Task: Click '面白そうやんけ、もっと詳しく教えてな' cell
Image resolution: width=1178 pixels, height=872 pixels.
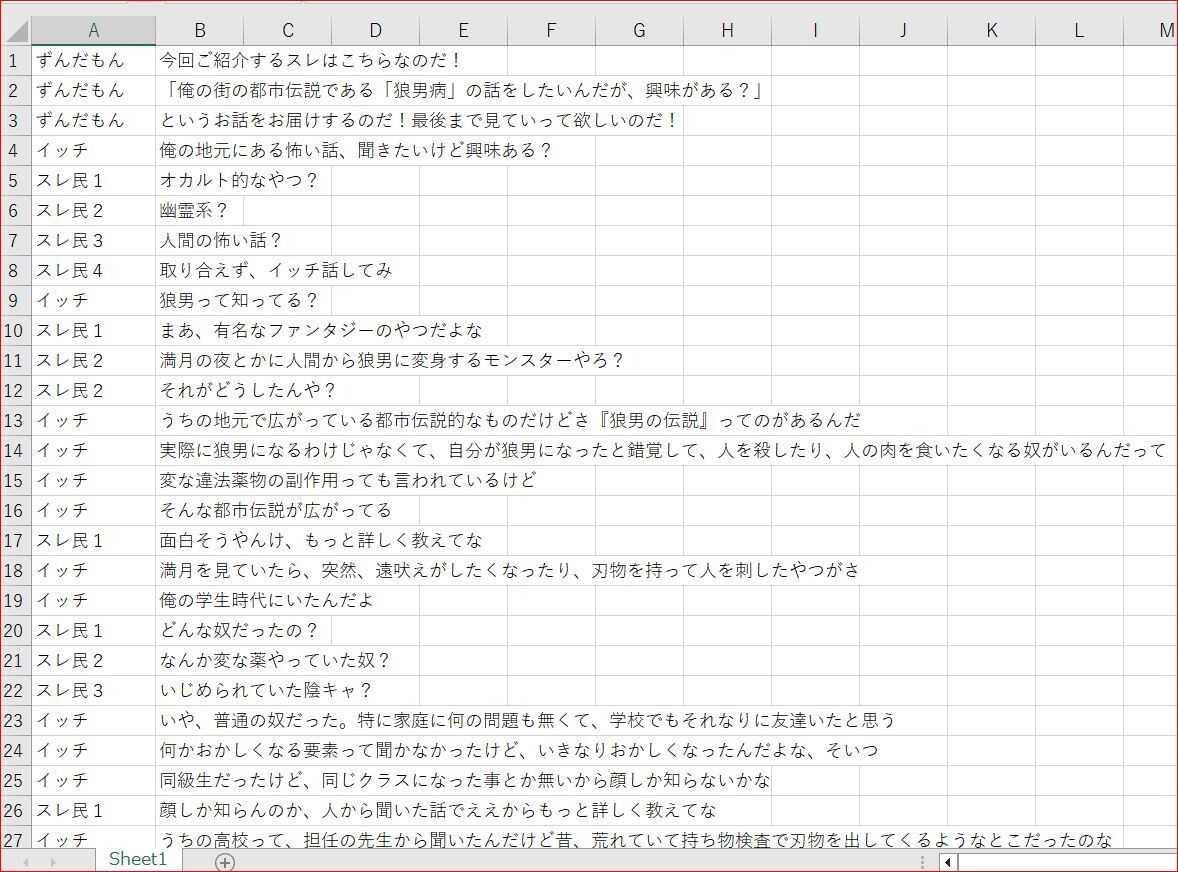Action: (x=321, y=541)
